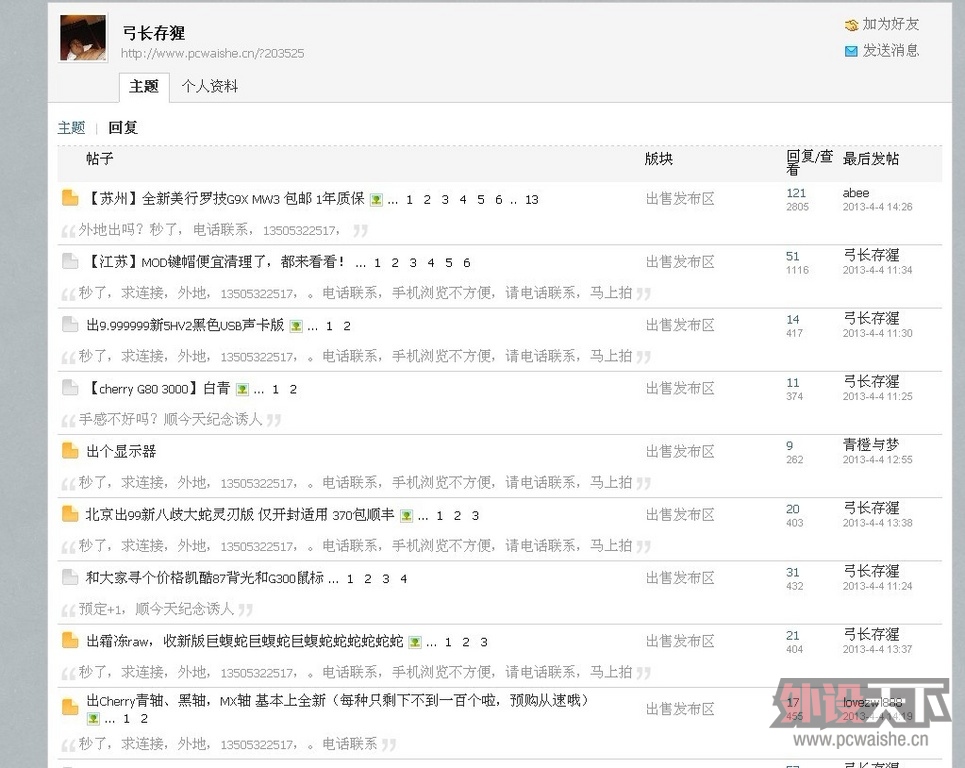
Task: Open thread 和大家寻个价格凯酷87背光
Action: [x=205, y=578]
